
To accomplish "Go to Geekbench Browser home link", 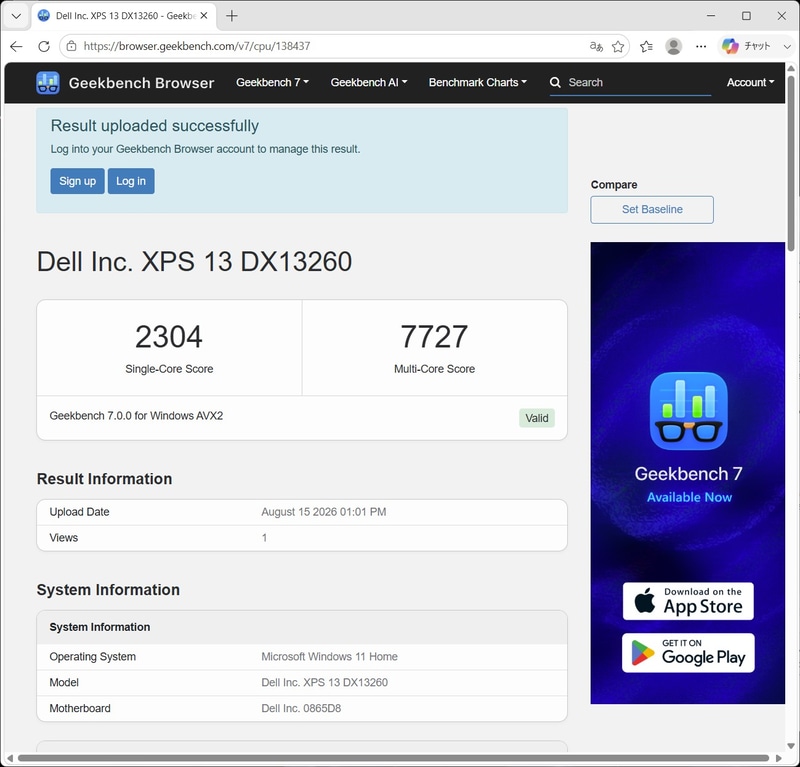I will [141, 83].
